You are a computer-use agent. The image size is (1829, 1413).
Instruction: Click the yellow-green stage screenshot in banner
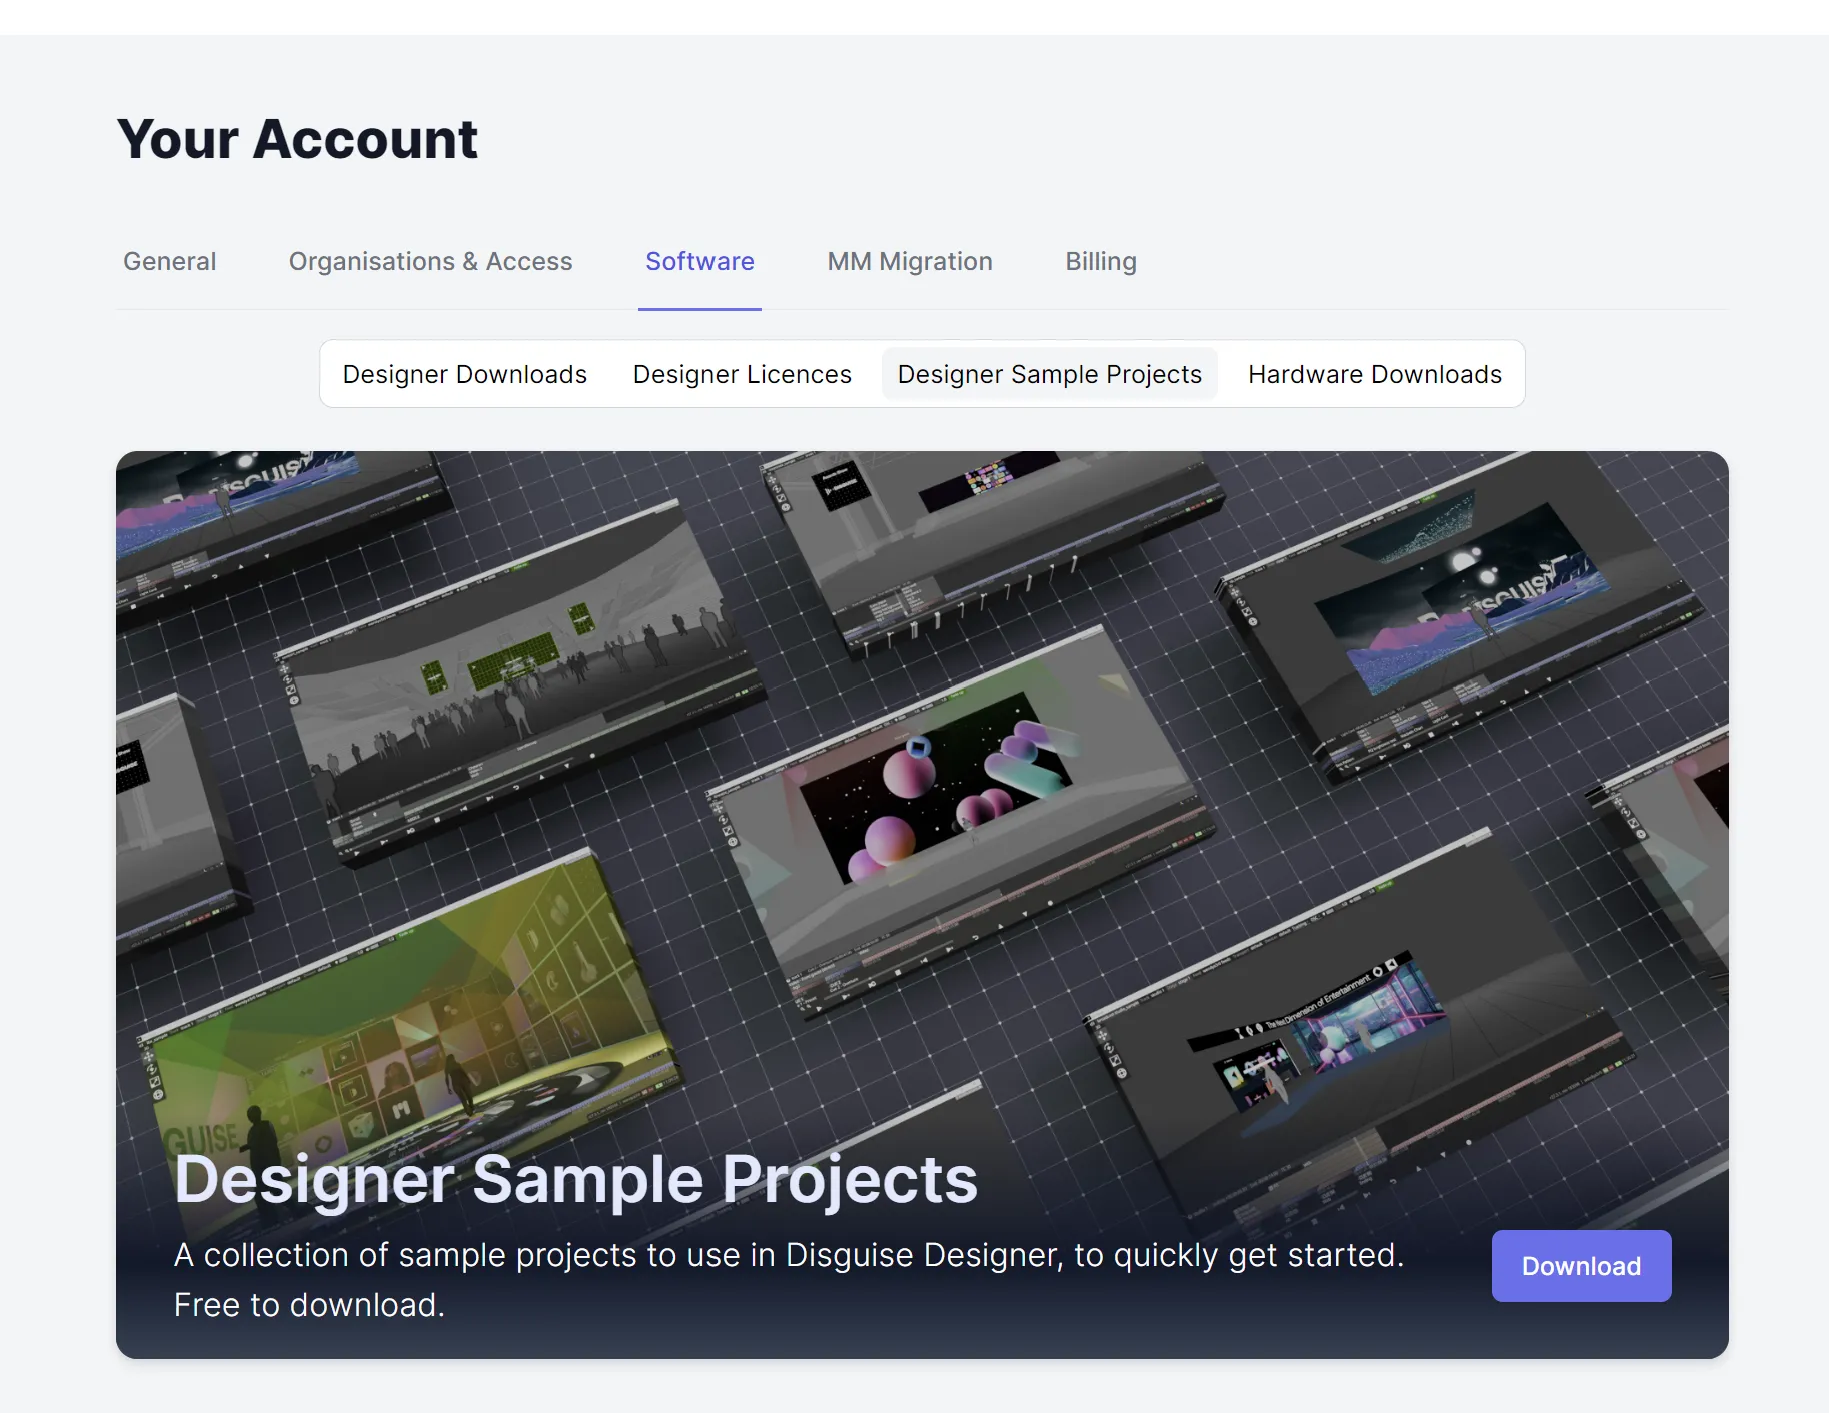coord(420,1020)
